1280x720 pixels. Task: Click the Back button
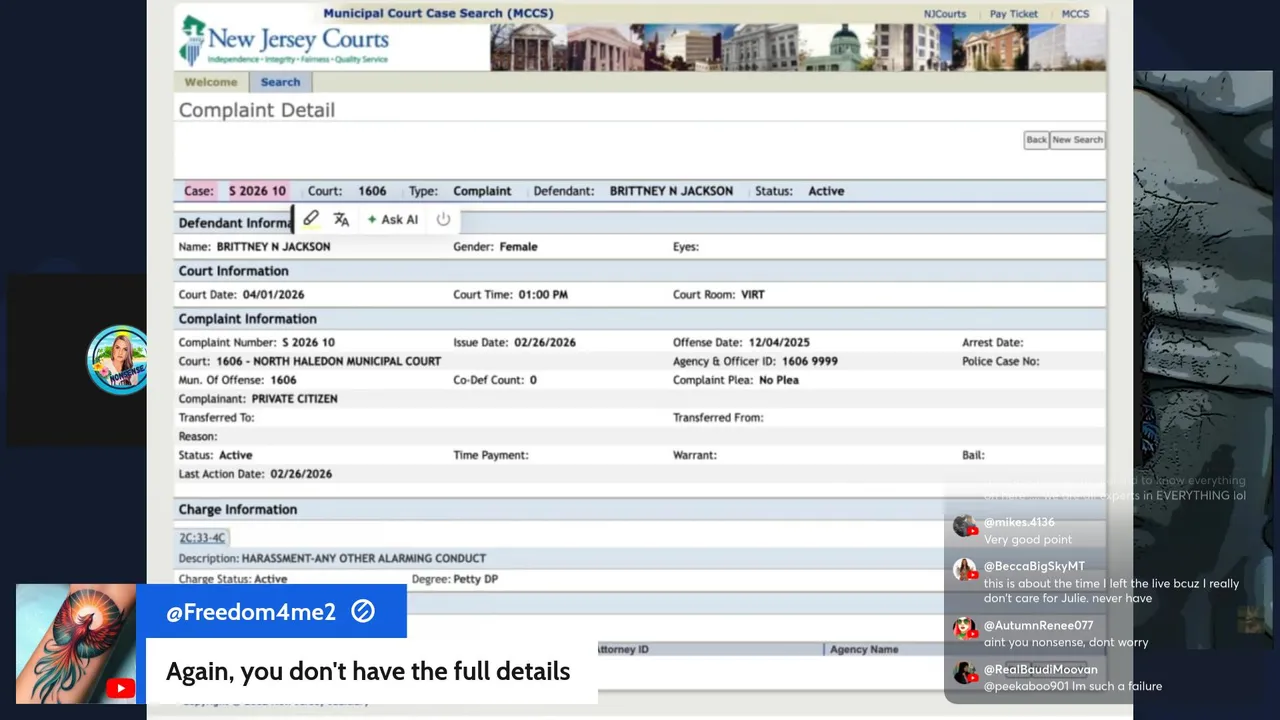(1036, 140)
